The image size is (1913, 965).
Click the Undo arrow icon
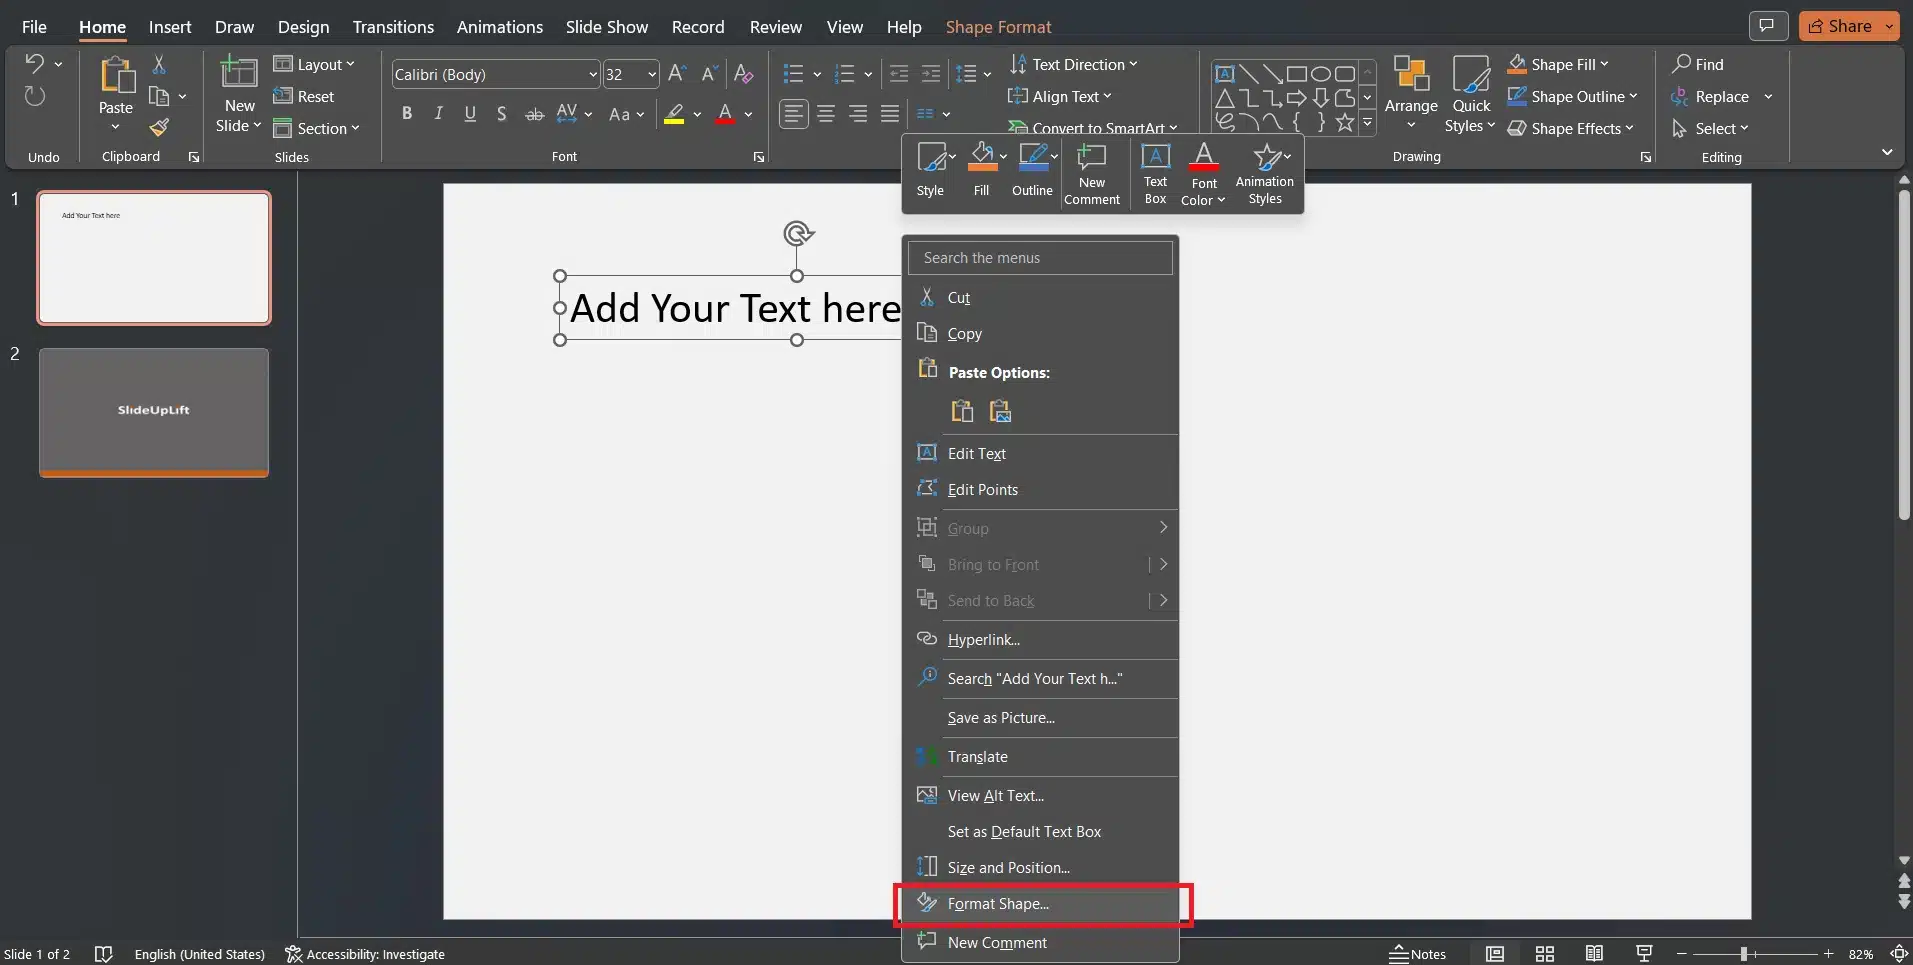[x=35, y=65]
